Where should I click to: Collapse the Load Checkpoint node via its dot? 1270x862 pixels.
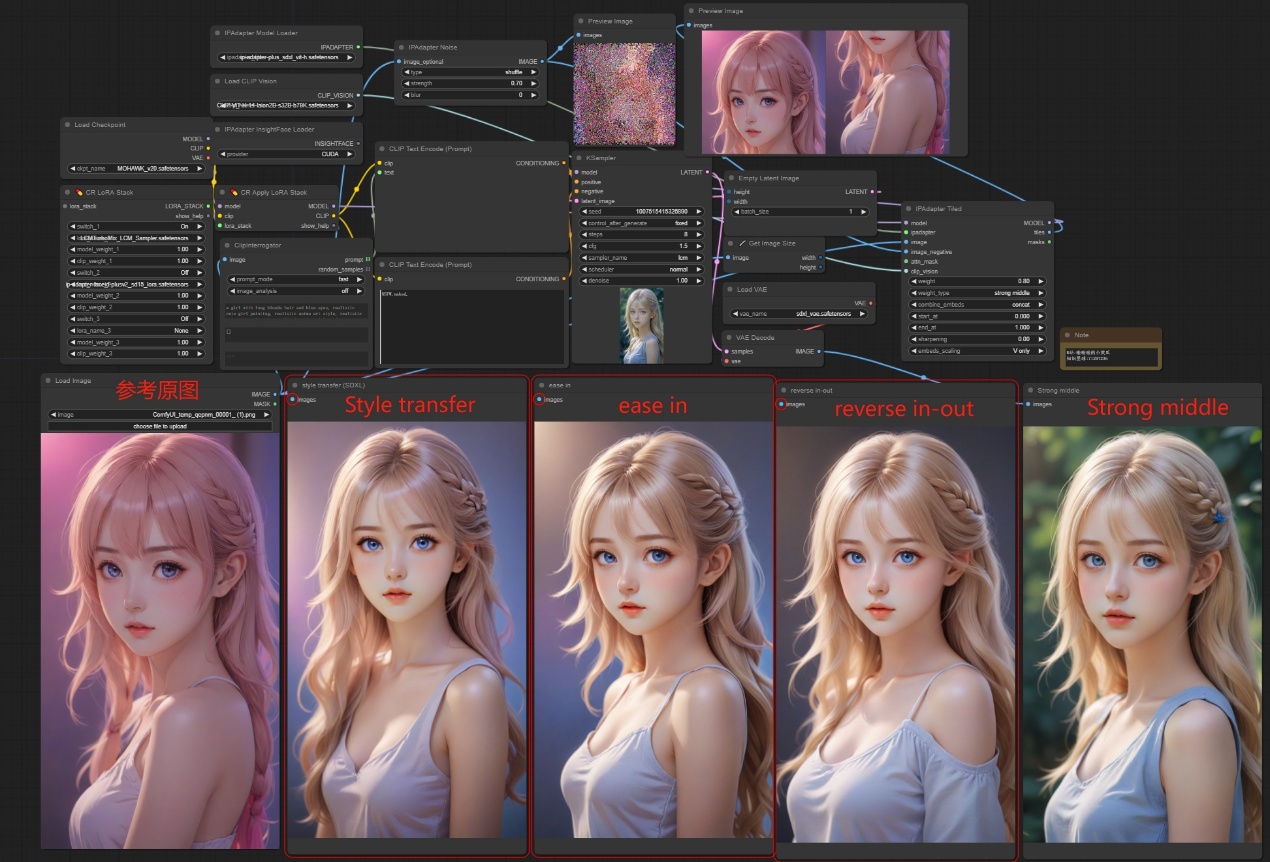coord(68,125)
